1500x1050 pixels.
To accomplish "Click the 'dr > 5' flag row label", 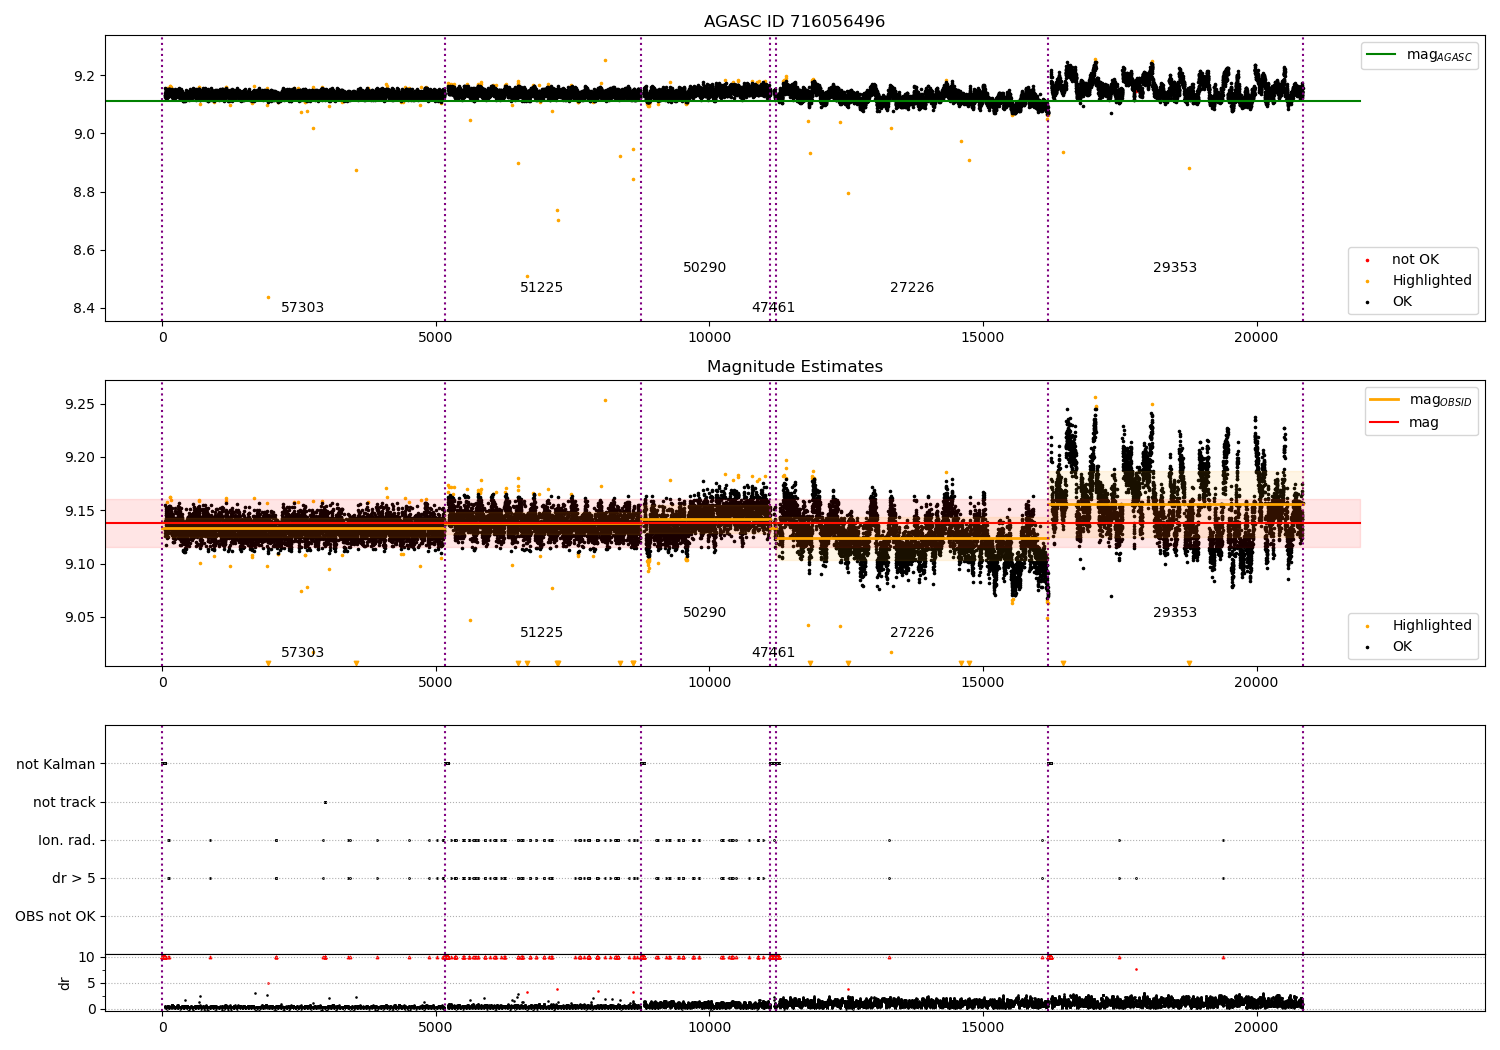I will [74, 879].
